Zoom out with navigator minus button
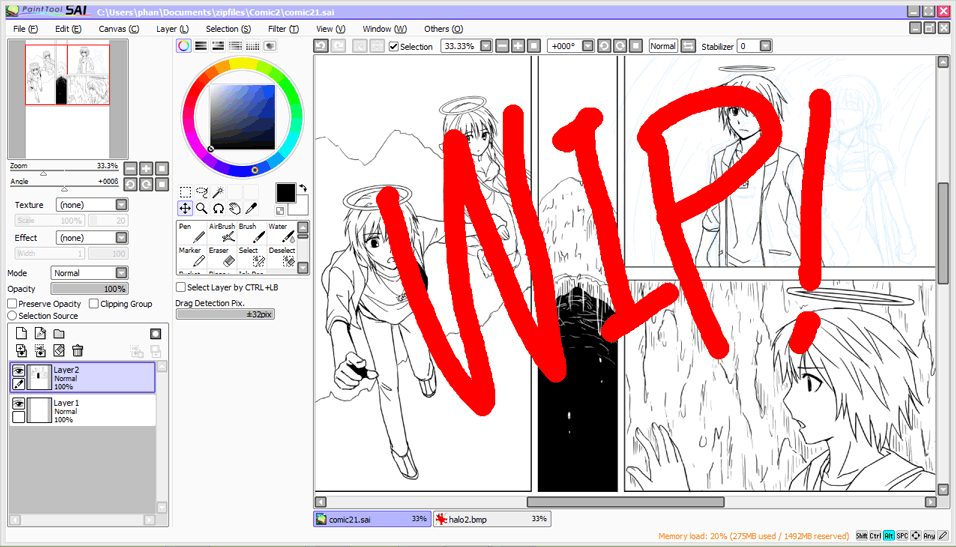The height and width of the screenshot is (547, 956). coord(130,169)
